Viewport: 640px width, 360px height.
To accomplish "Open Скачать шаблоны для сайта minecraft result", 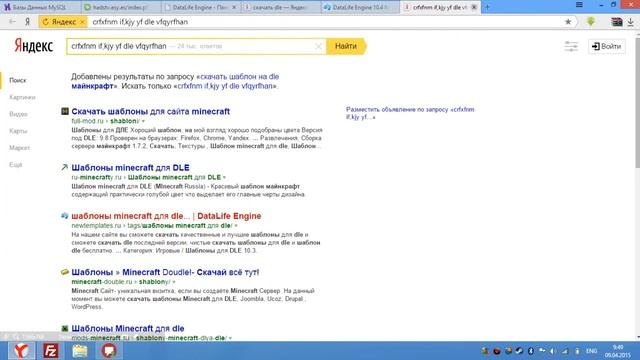I will 151,111.
